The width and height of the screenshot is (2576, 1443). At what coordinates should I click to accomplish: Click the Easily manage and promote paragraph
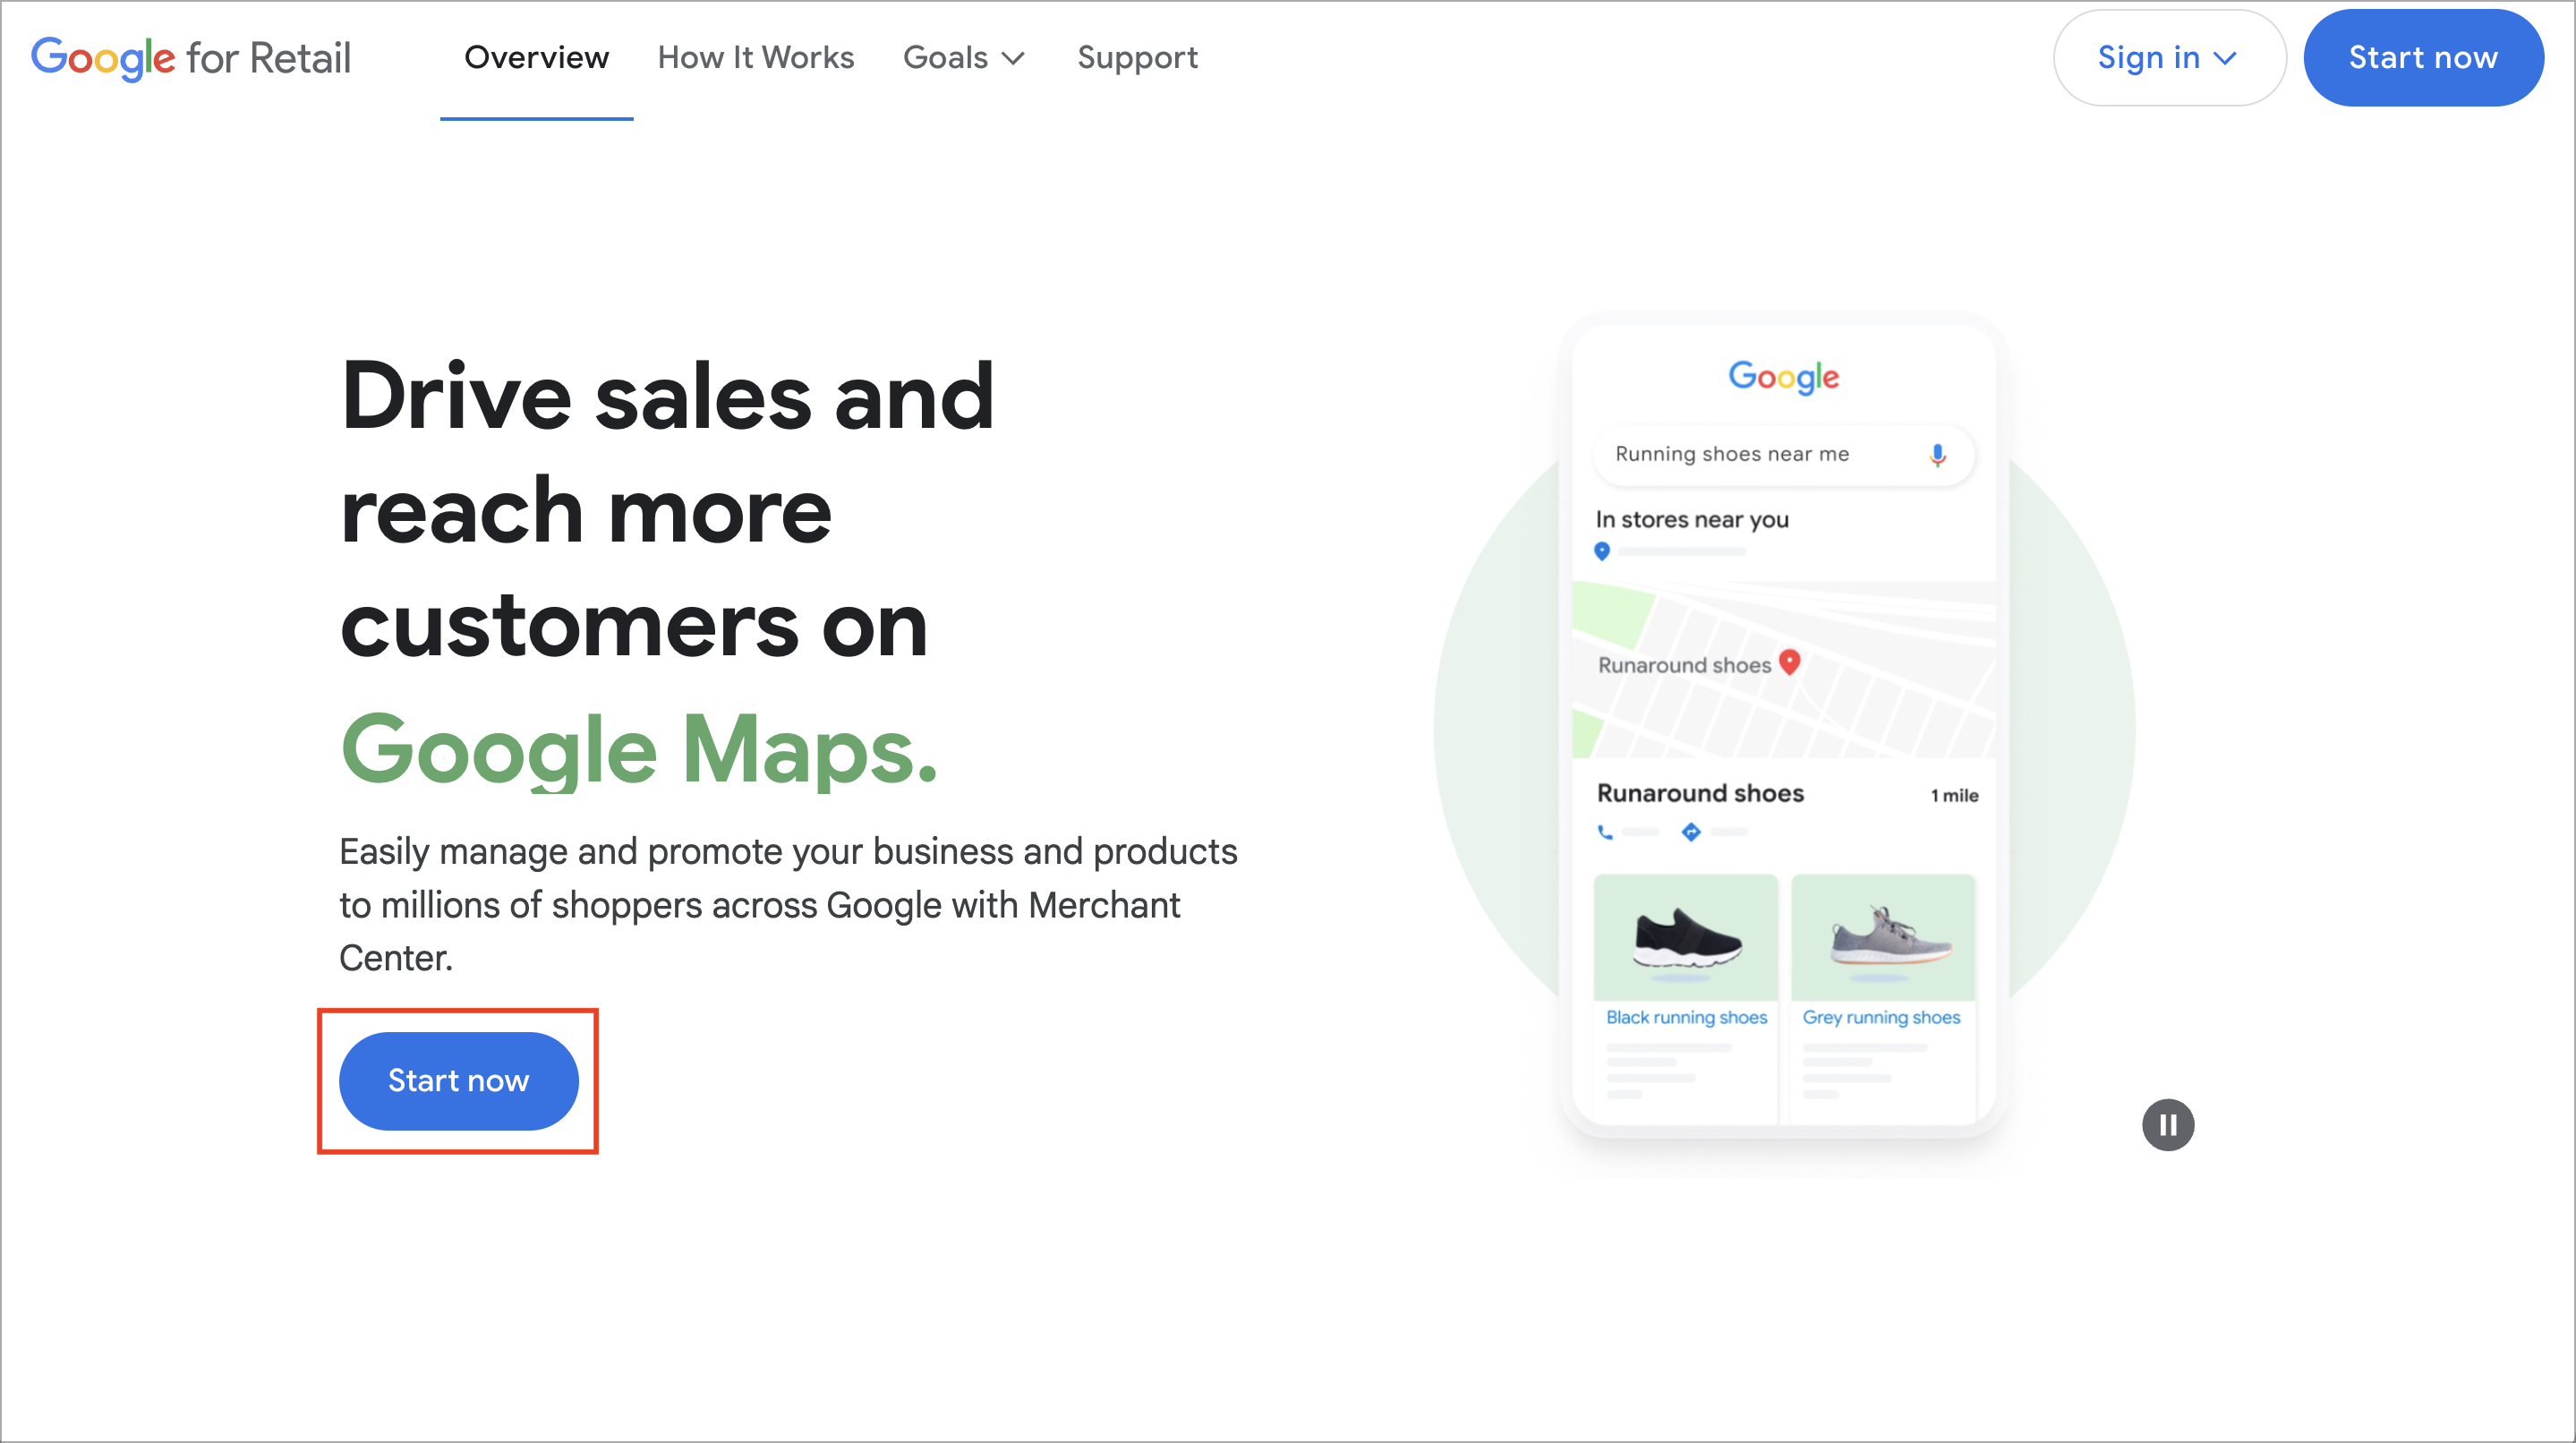[788, 905]
